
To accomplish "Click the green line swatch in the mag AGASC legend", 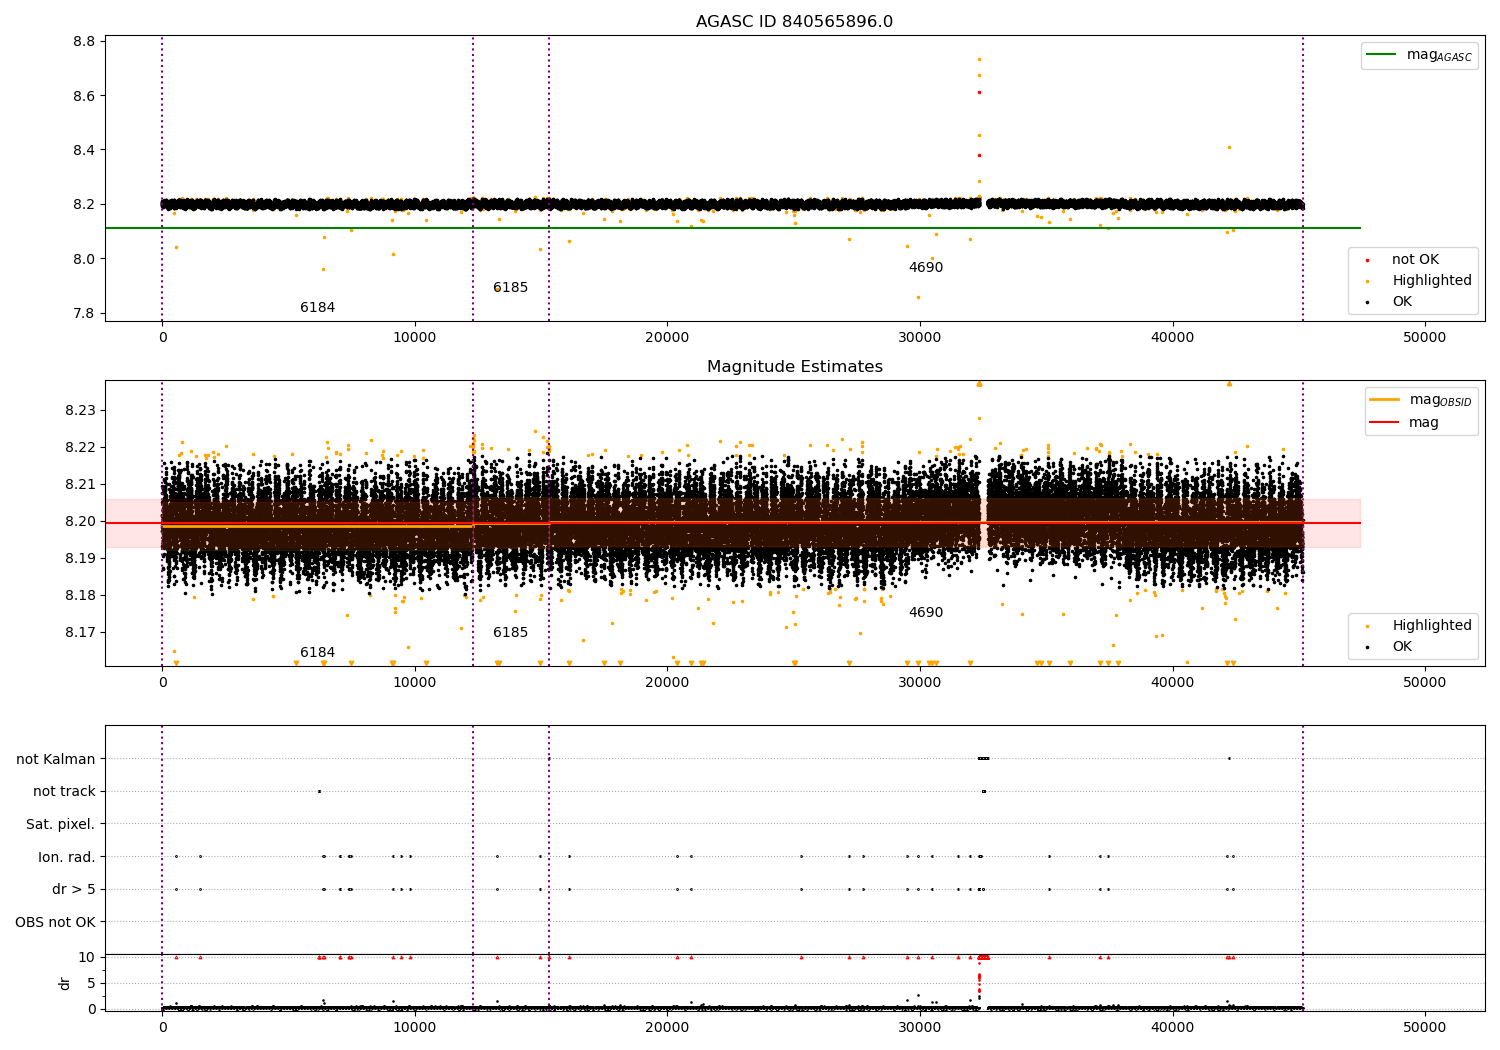I will click(1381, 54).
